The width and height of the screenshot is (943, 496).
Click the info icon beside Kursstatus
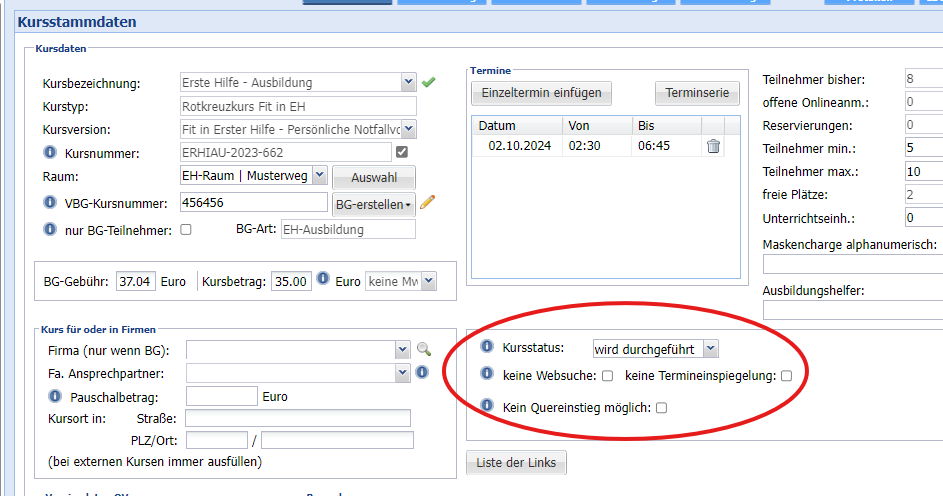click(x=488, y=348)
